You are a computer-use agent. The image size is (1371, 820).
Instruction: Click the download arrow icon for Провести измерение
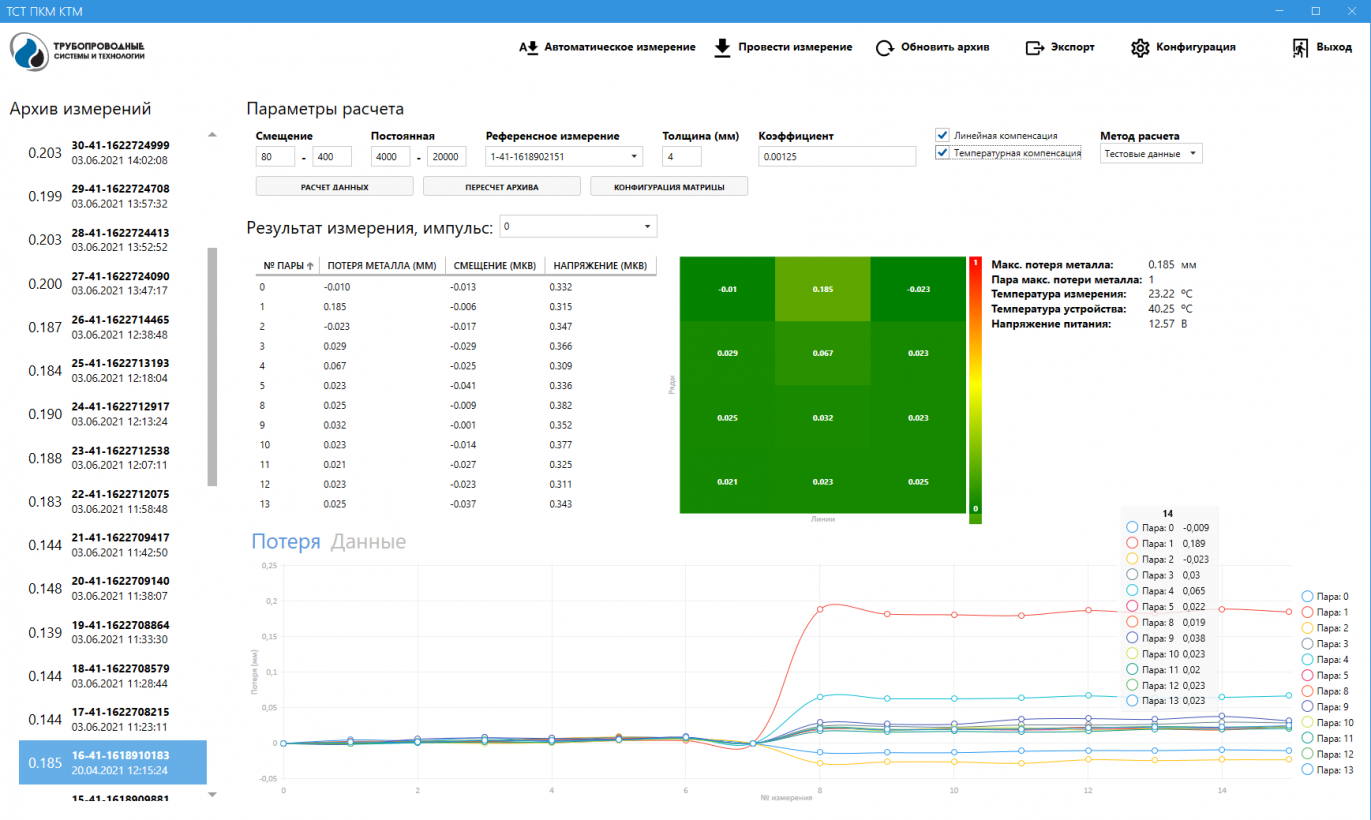click(x=723, y=47)
